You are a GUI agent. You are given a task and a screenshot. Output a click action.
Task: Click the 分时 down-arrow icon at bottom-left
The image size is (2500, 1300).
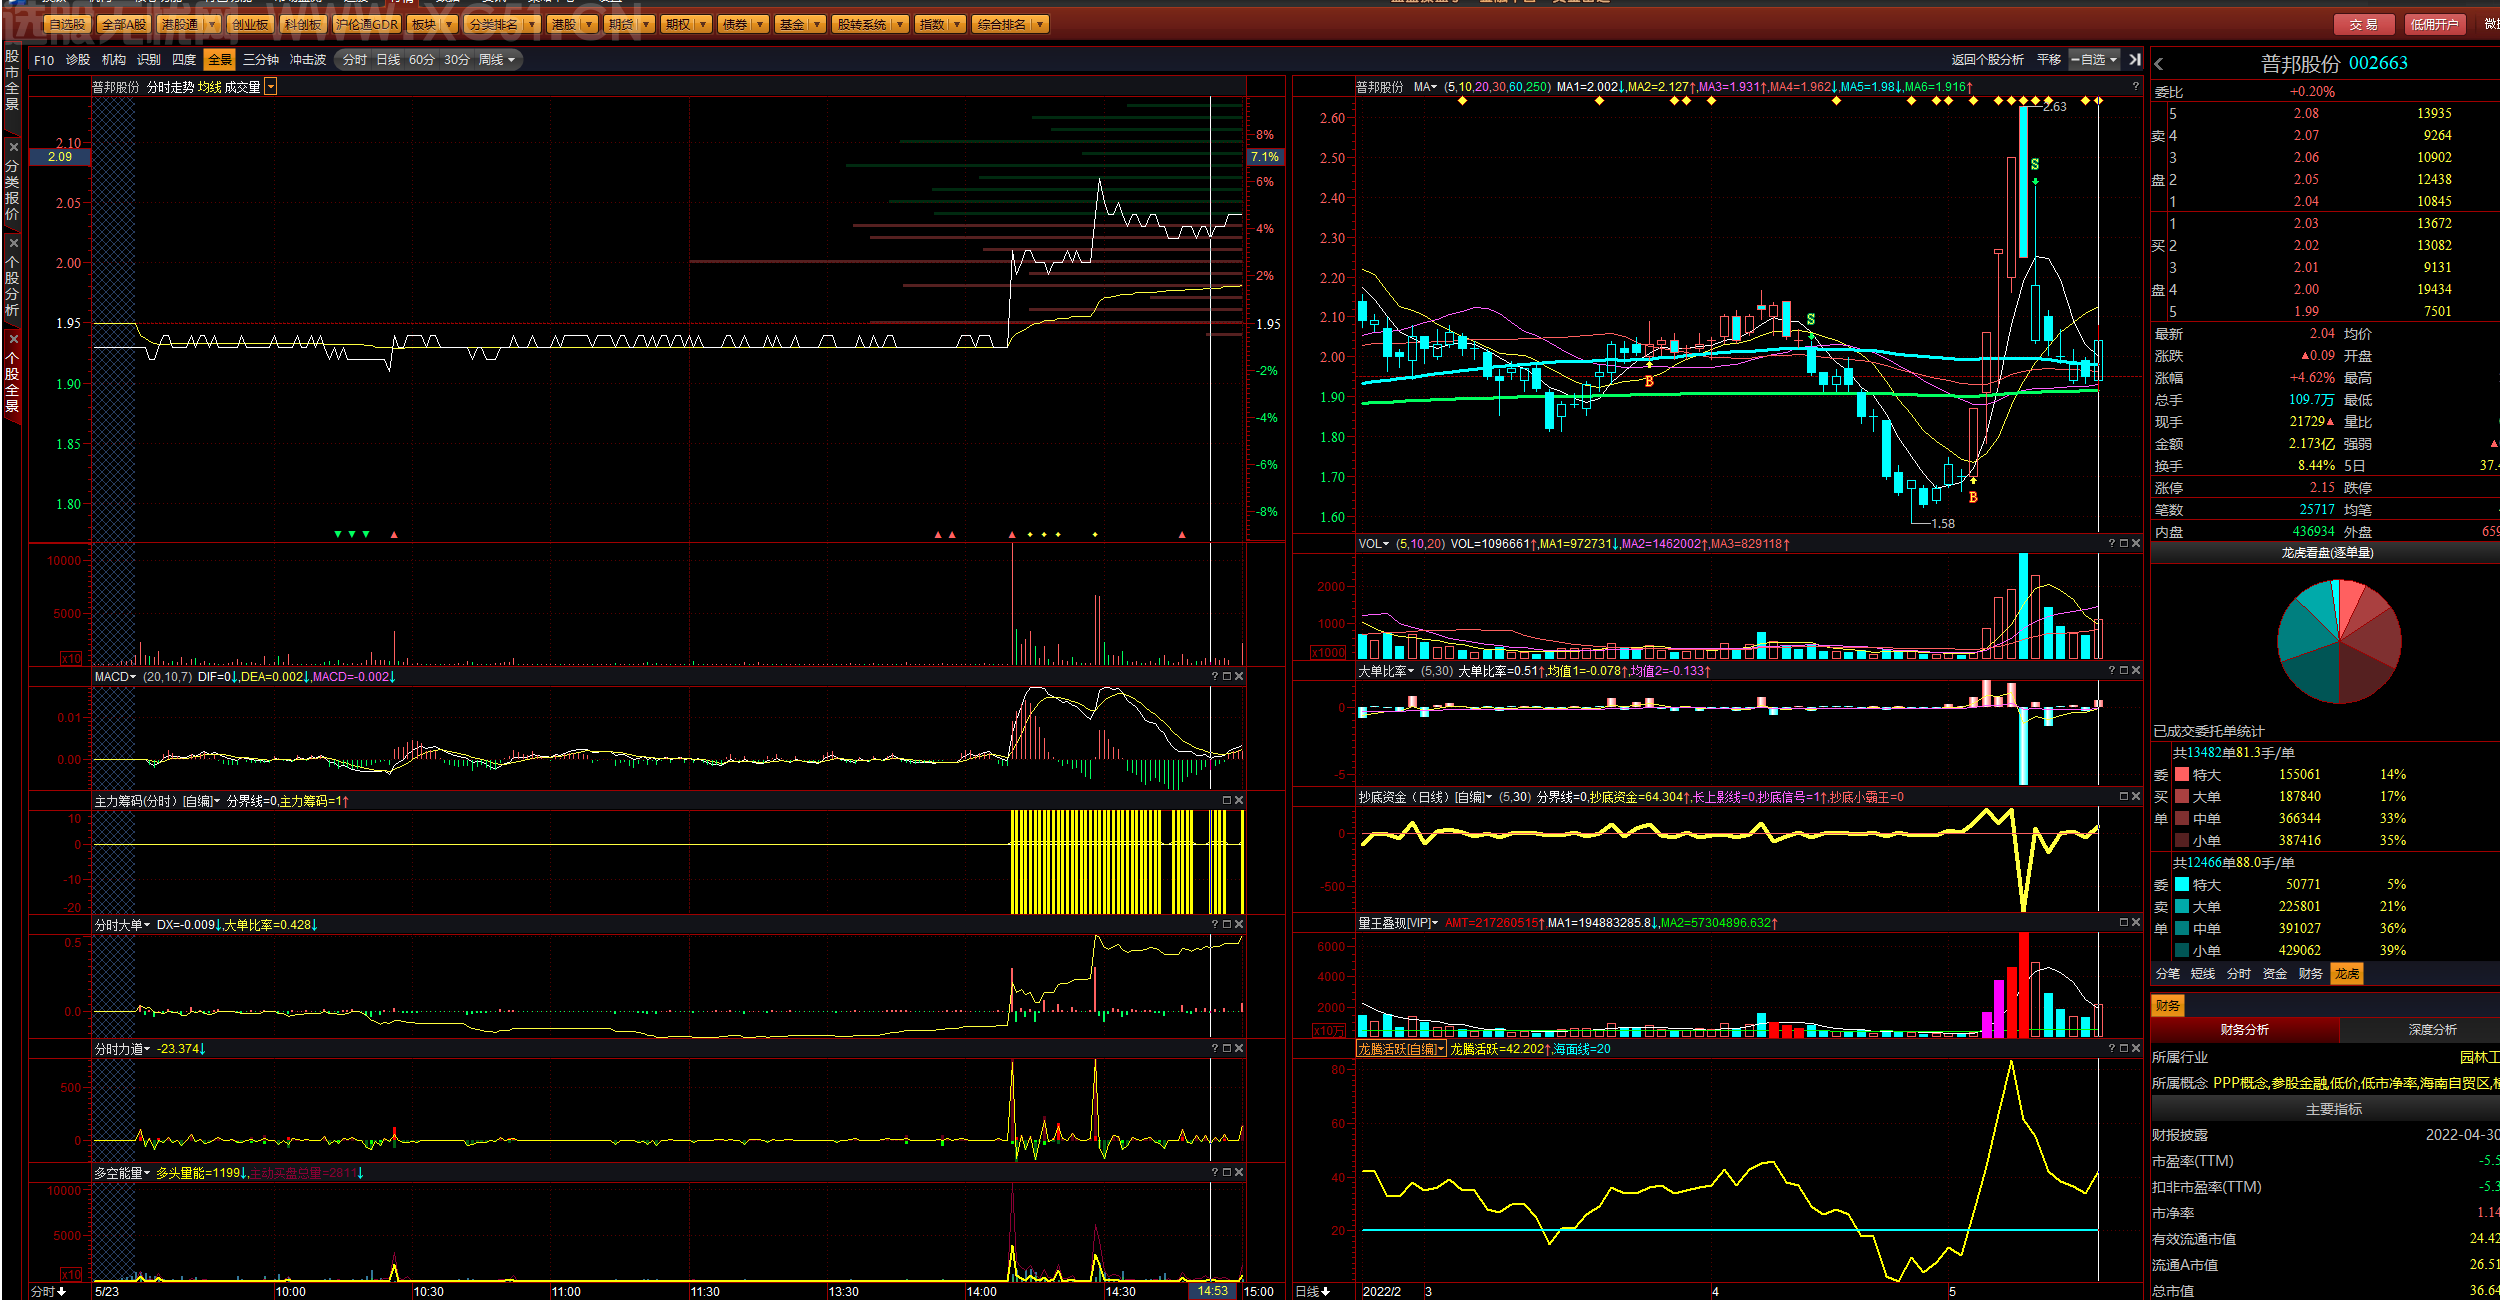pos(62,1292)
